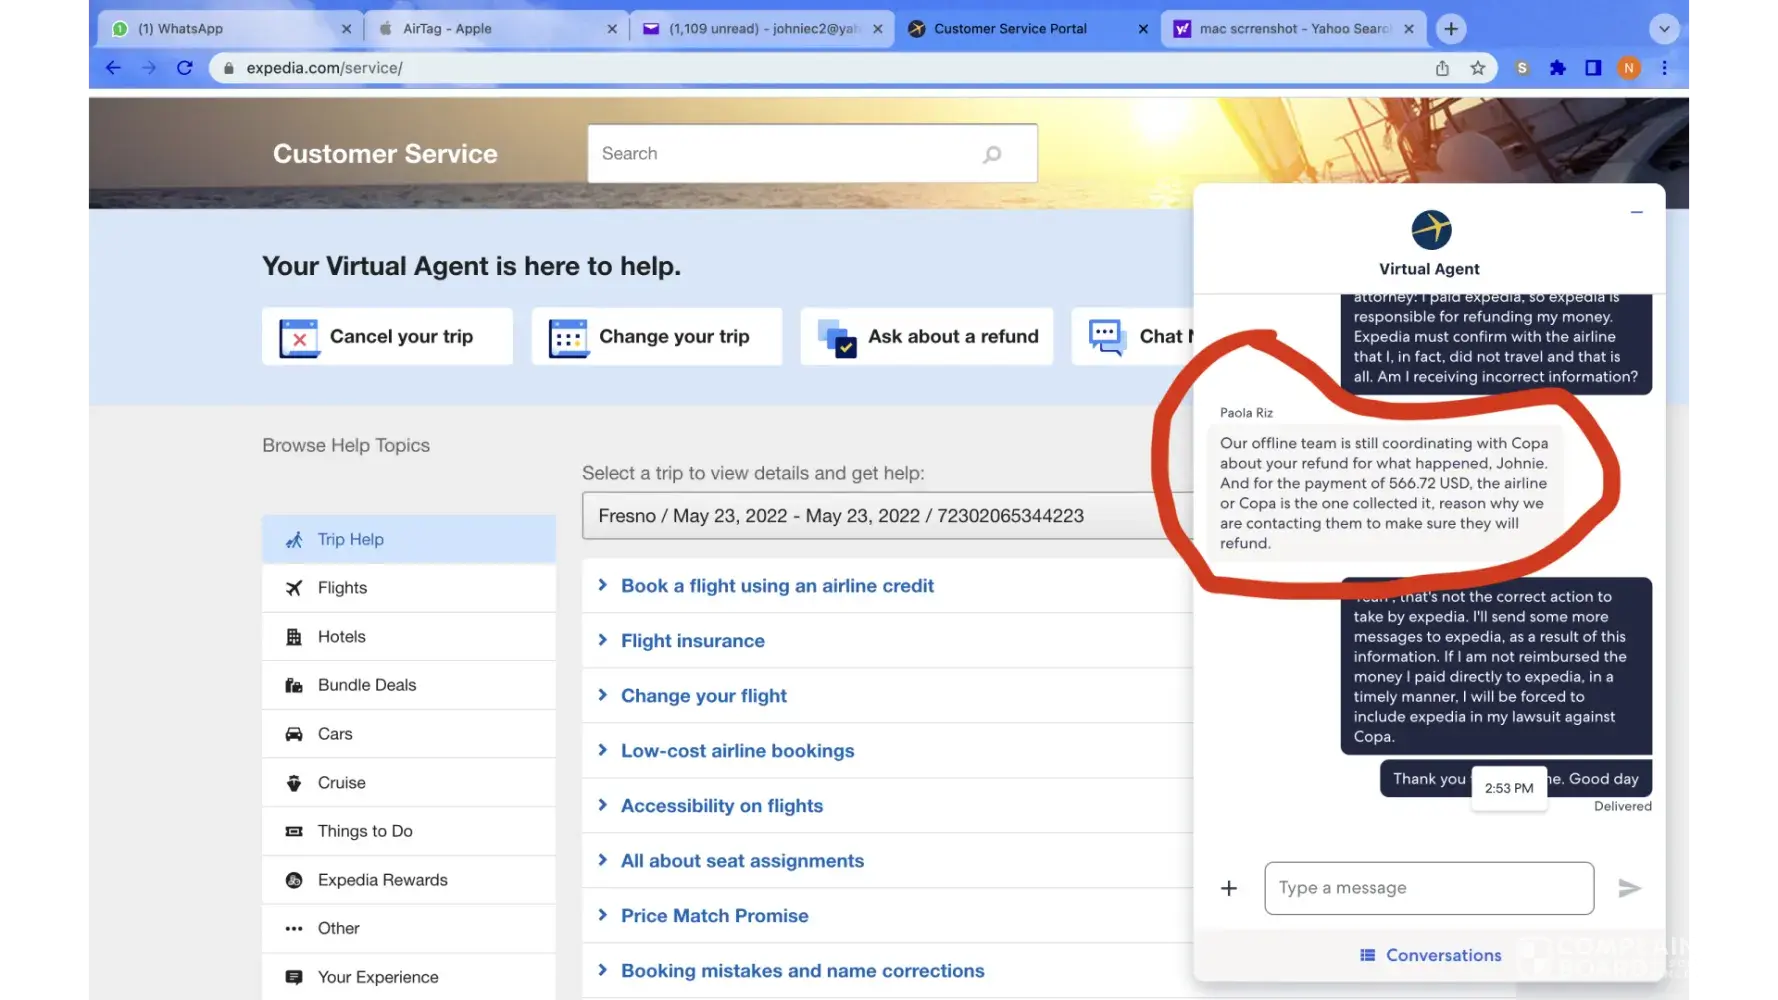Minimize the Virtual Agent chat panel
This screenshot has width=1778, height=1000.
tap(1636, 212)
